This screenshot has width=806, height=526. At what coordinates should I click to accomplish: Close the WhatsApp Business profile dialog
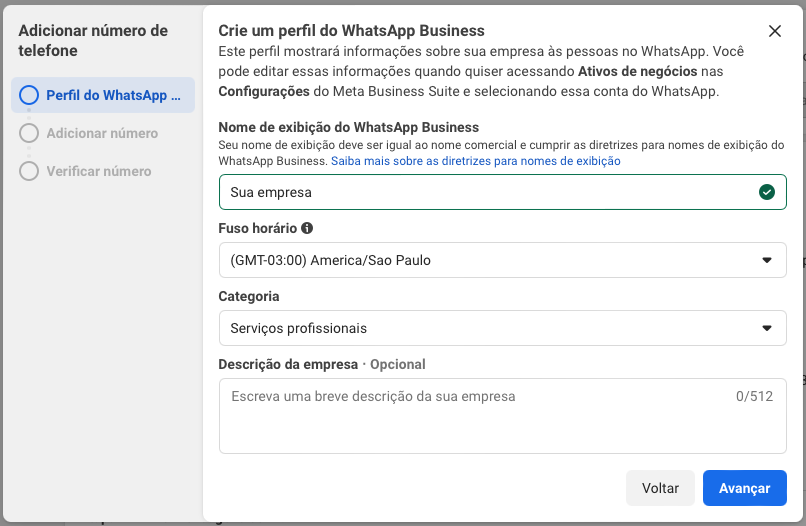(x=775, y=31)
